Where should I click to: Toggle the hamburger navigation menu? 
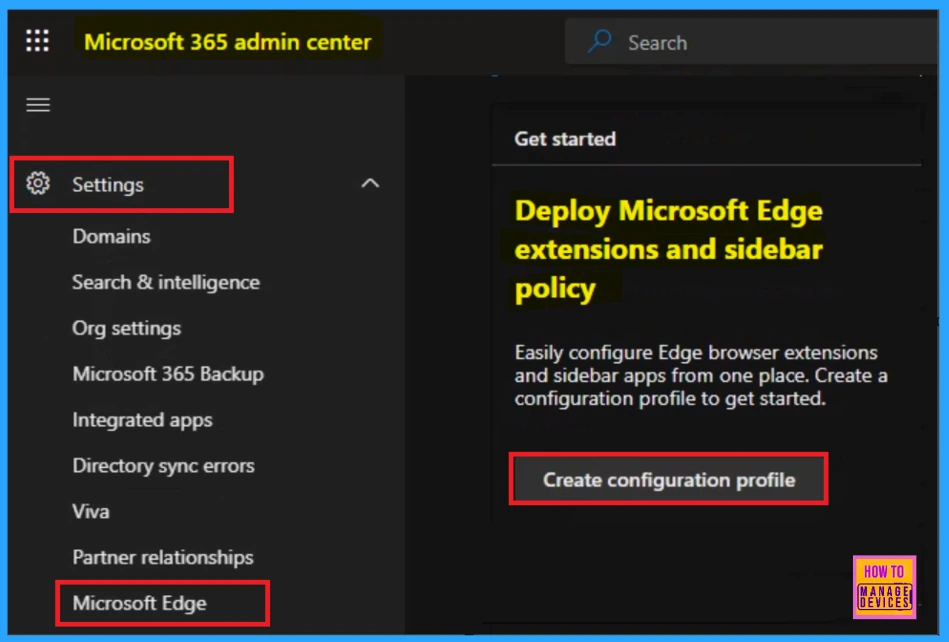pyautogui.click(x=38, y=105)
